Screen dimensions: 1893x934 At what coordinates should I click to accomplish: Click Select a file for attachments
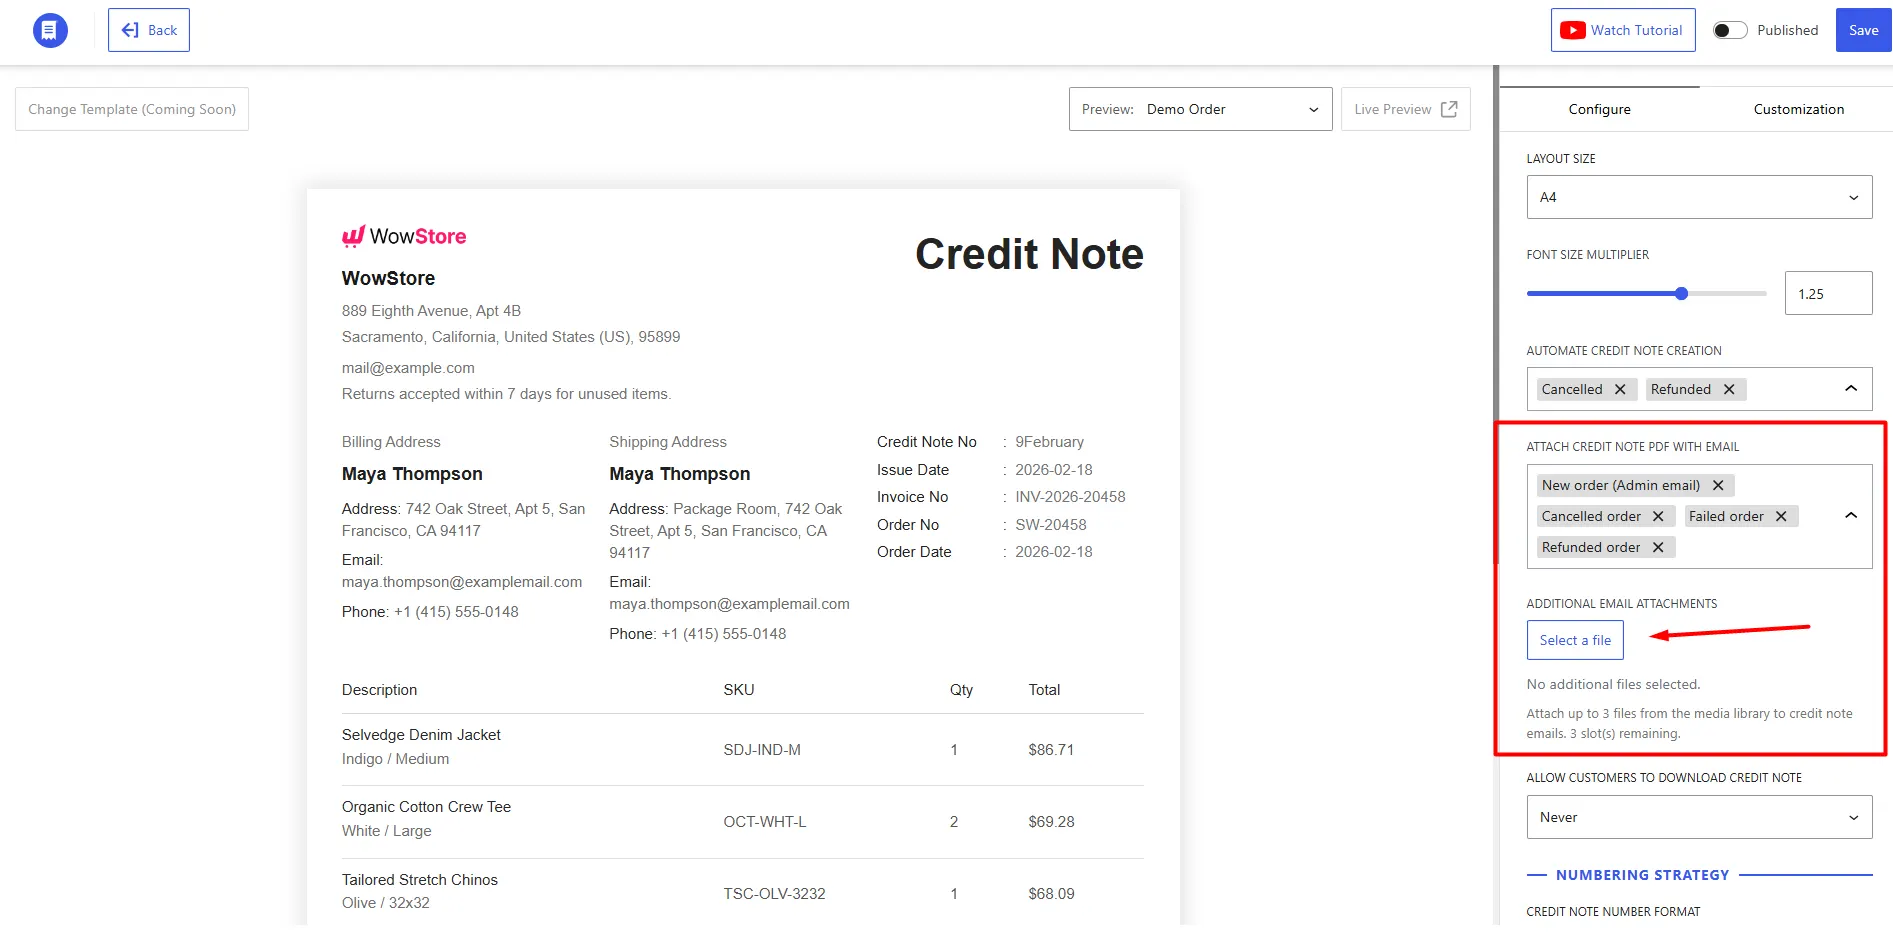[x=1575, y=640]
